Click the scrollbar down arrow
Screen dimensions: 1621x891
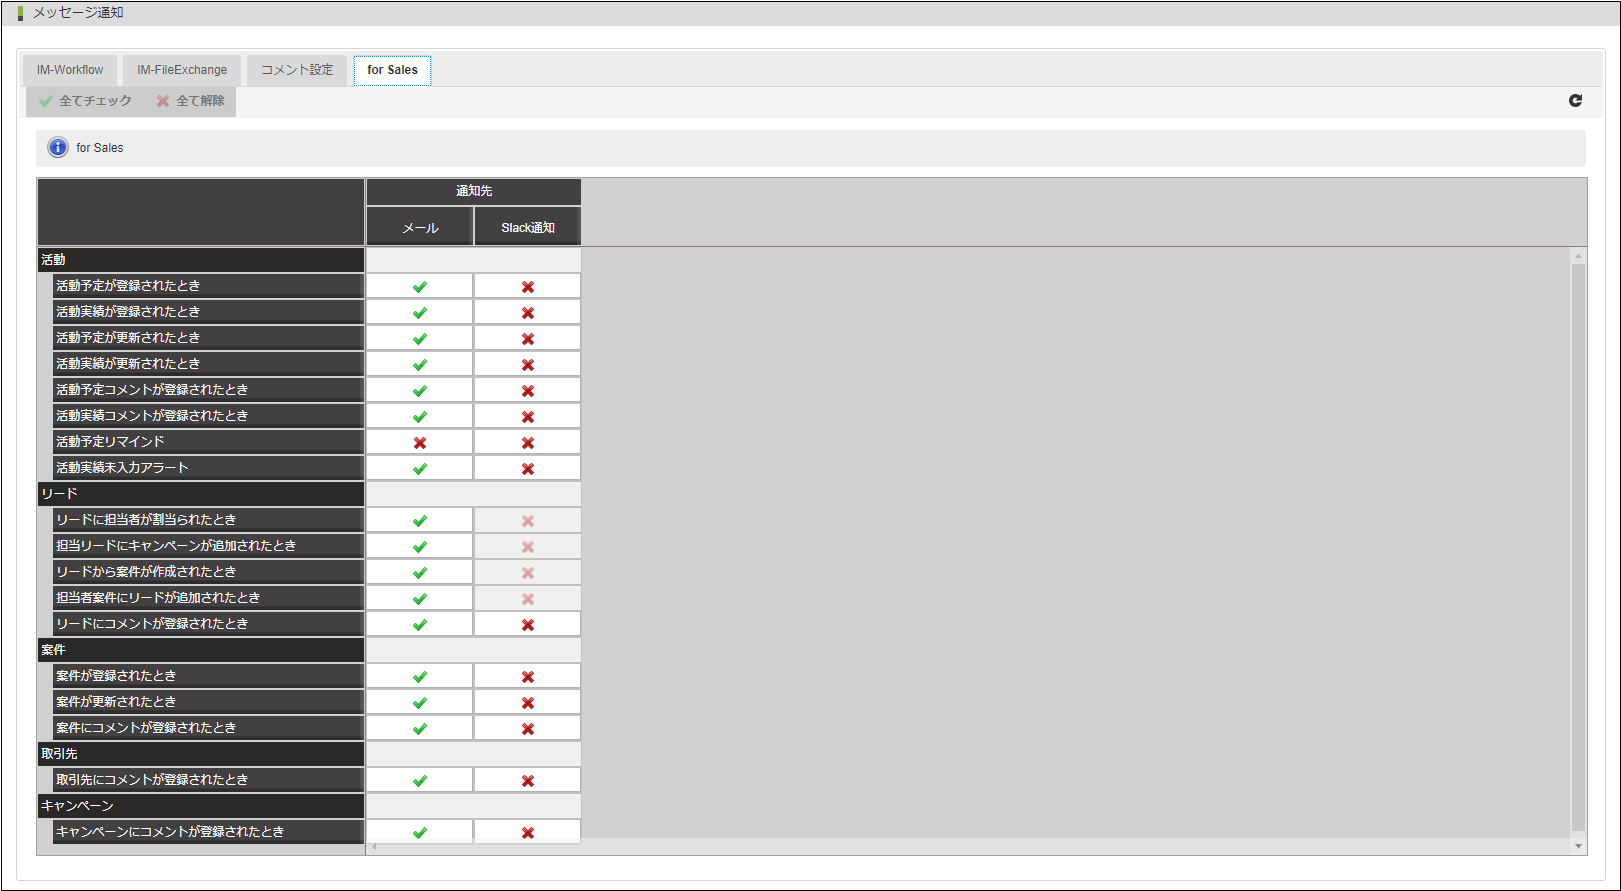point(1578,846)
